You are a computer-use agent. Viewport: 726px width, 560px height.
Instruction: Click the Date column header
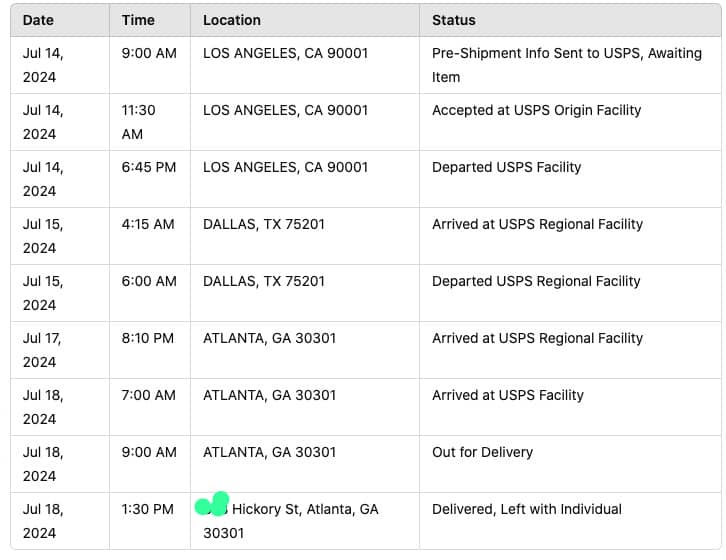pyautogui.click(x=38, y=20)
